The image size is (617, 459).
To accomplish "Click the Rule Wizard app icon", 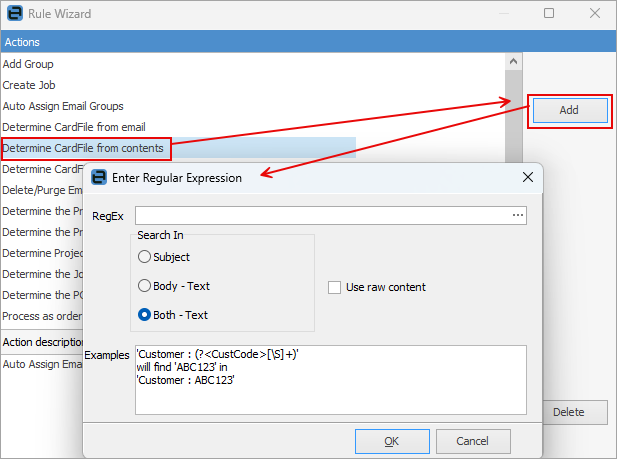I will click(x=15, y=13).
